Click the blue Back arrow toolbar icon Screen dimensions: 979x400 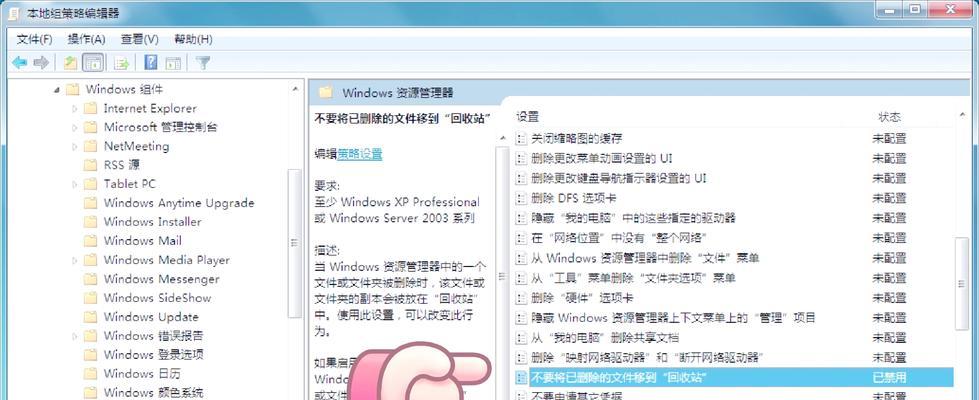click(x=19, y=62)
